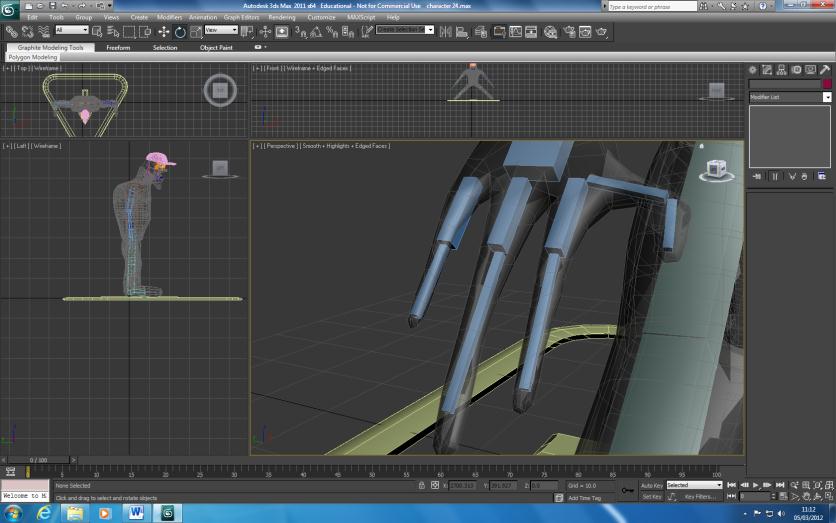Open the Create Selection Set dropdown

point(405,30)
